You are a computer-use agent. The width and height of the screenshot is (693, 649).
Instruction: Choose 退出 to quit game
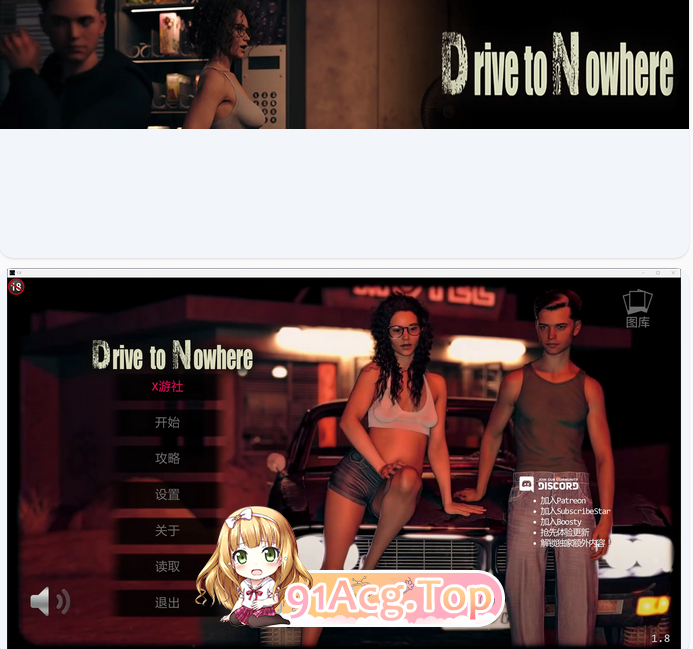(x=168, y=603)
